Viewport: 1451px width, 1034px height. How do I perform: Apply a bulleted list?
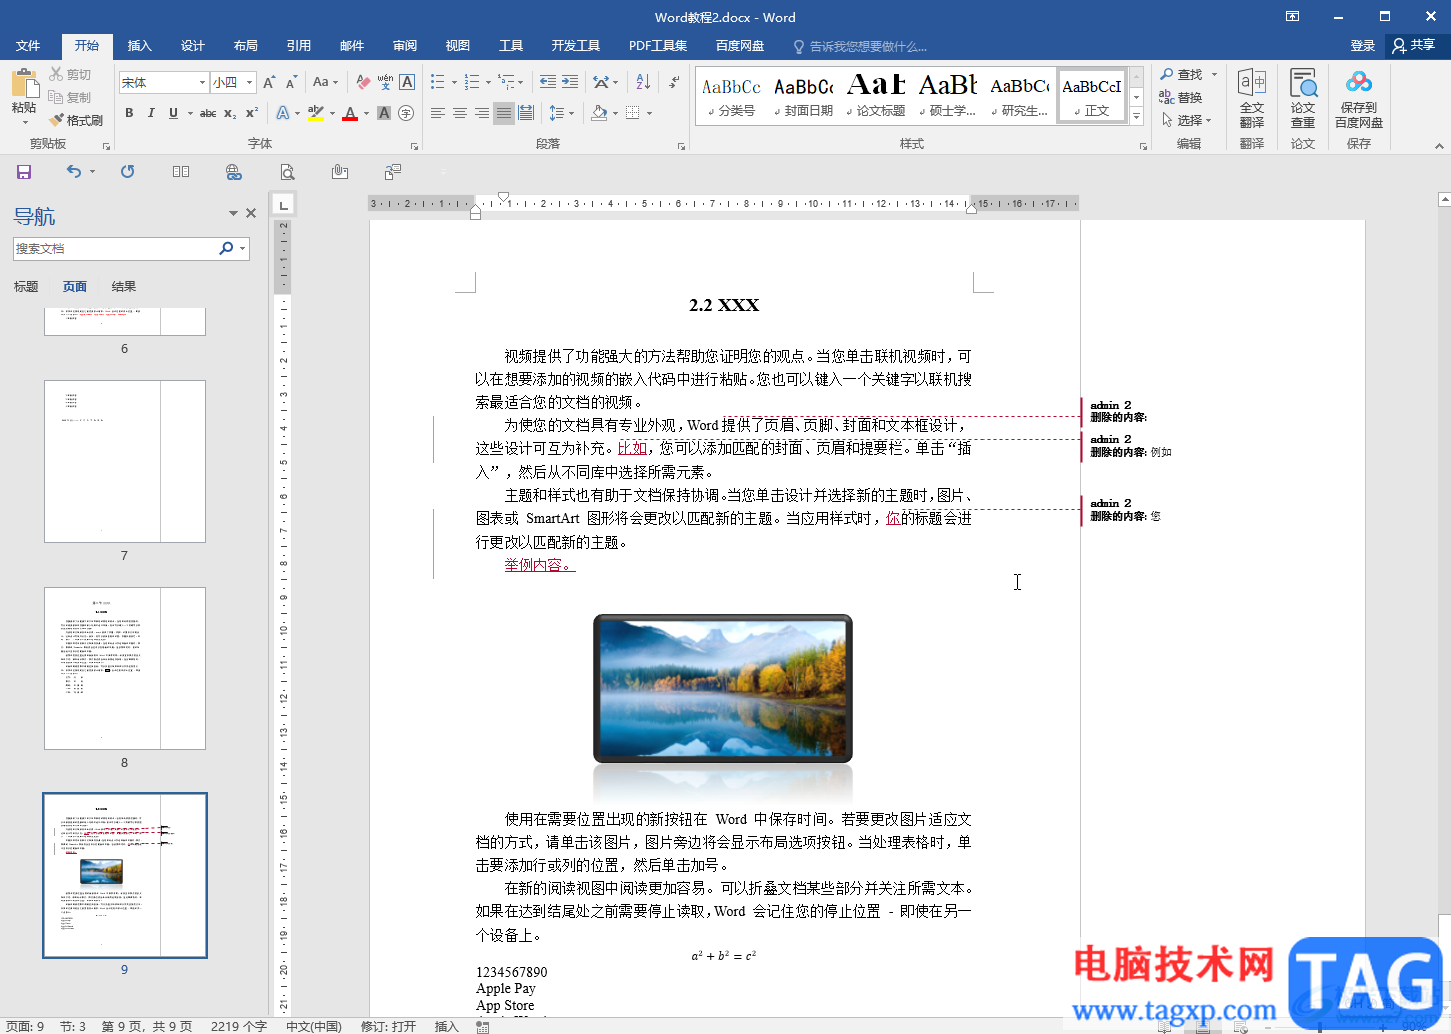(437, 82)
